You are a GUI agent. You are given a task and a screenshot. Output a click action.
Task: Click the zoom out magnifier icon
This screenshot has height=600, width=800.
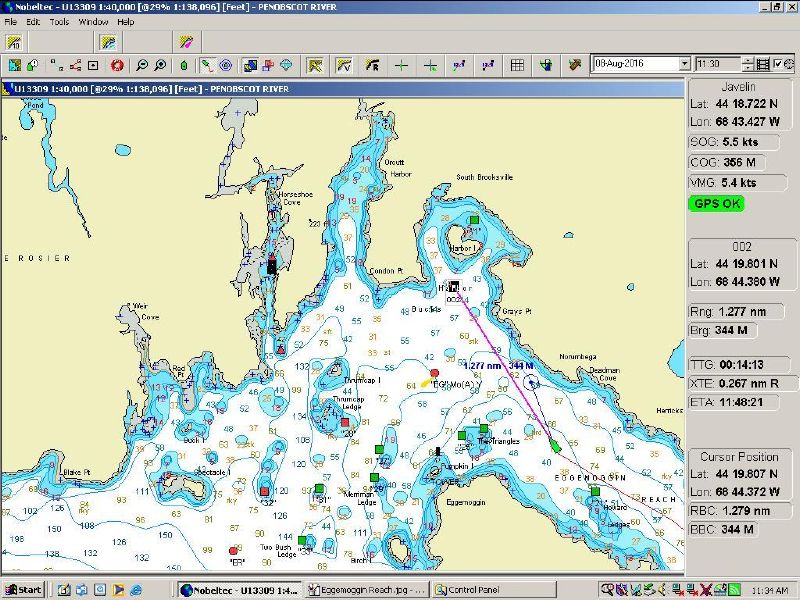[142, 65]
